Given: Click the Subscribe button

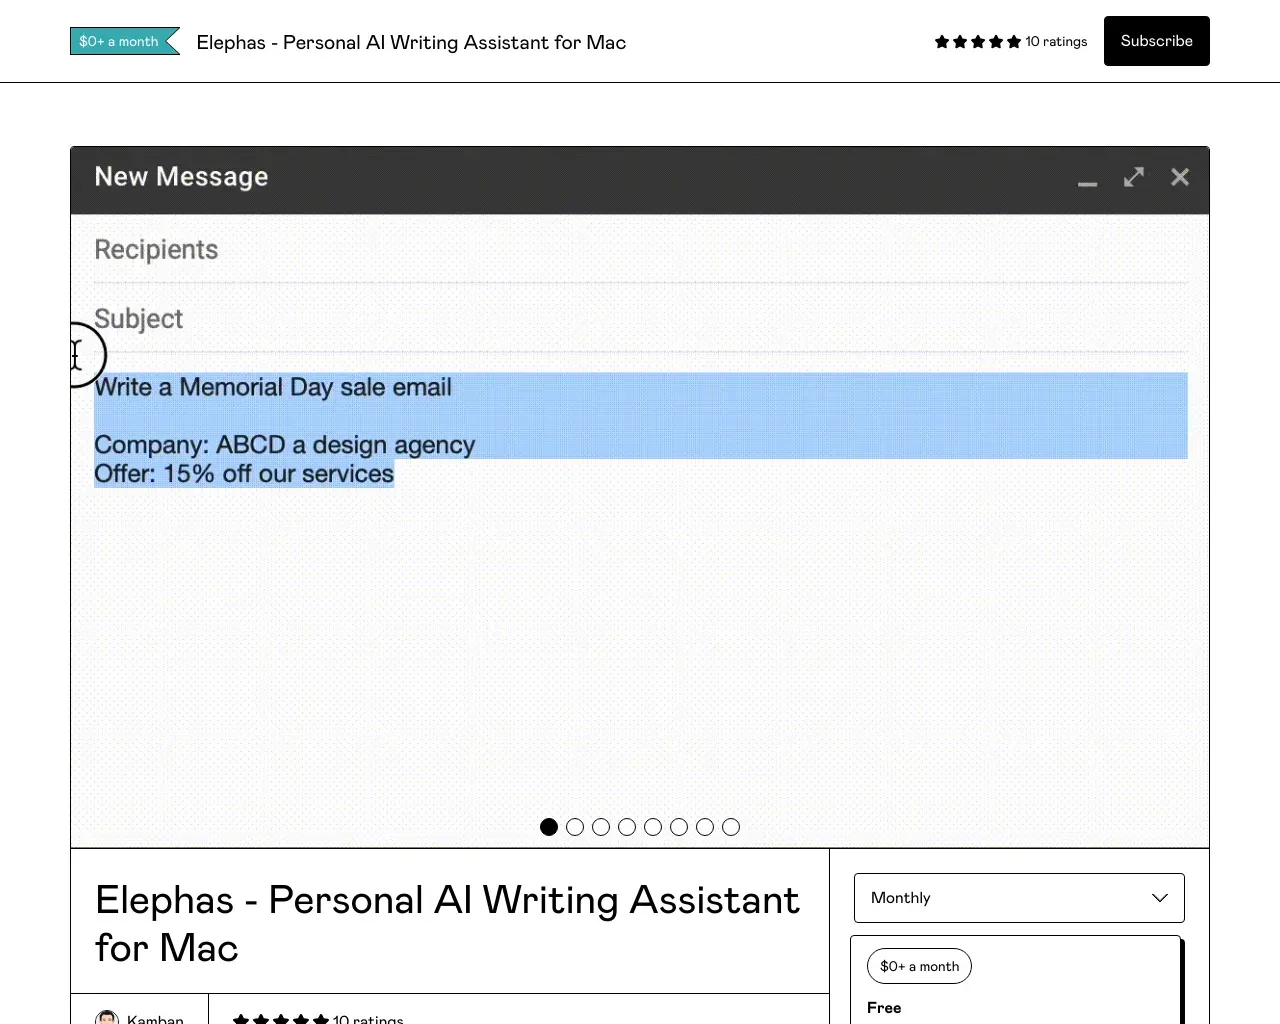Looking at the screenshot, I should pyautogui.click(x=1156, y=41).
